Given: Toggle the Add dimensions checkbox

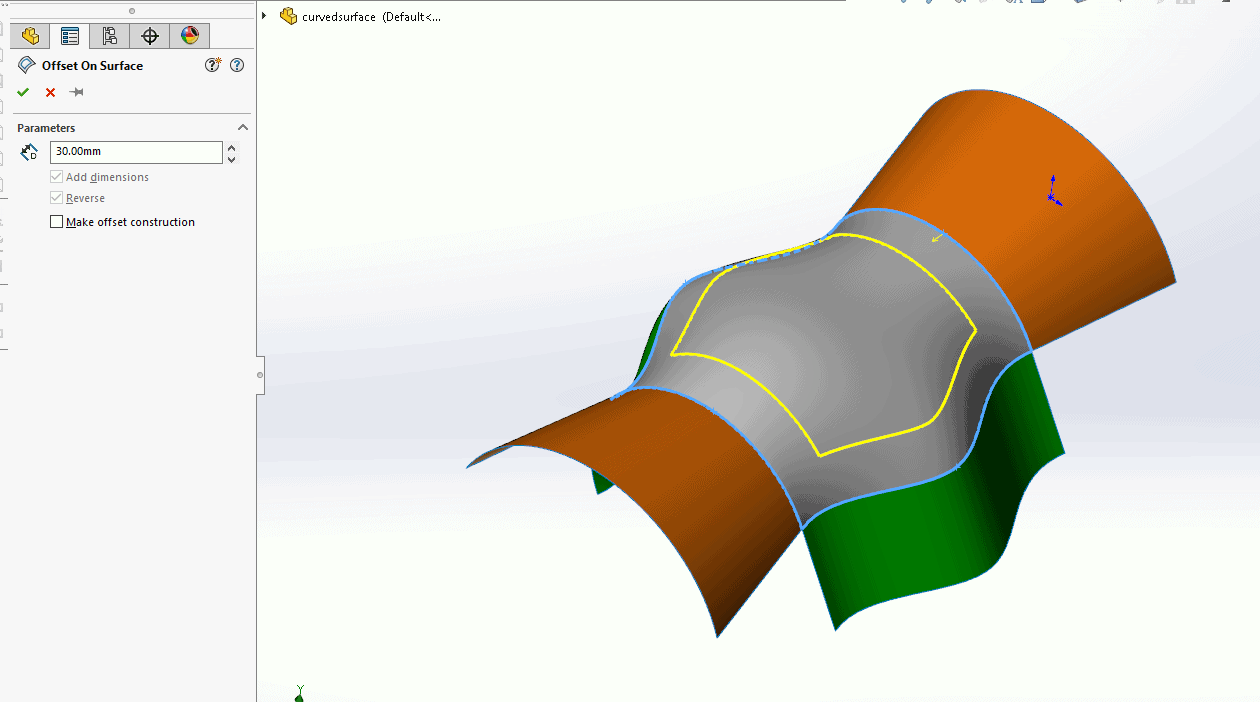Looking at the screenshot, I should [56, 177].
